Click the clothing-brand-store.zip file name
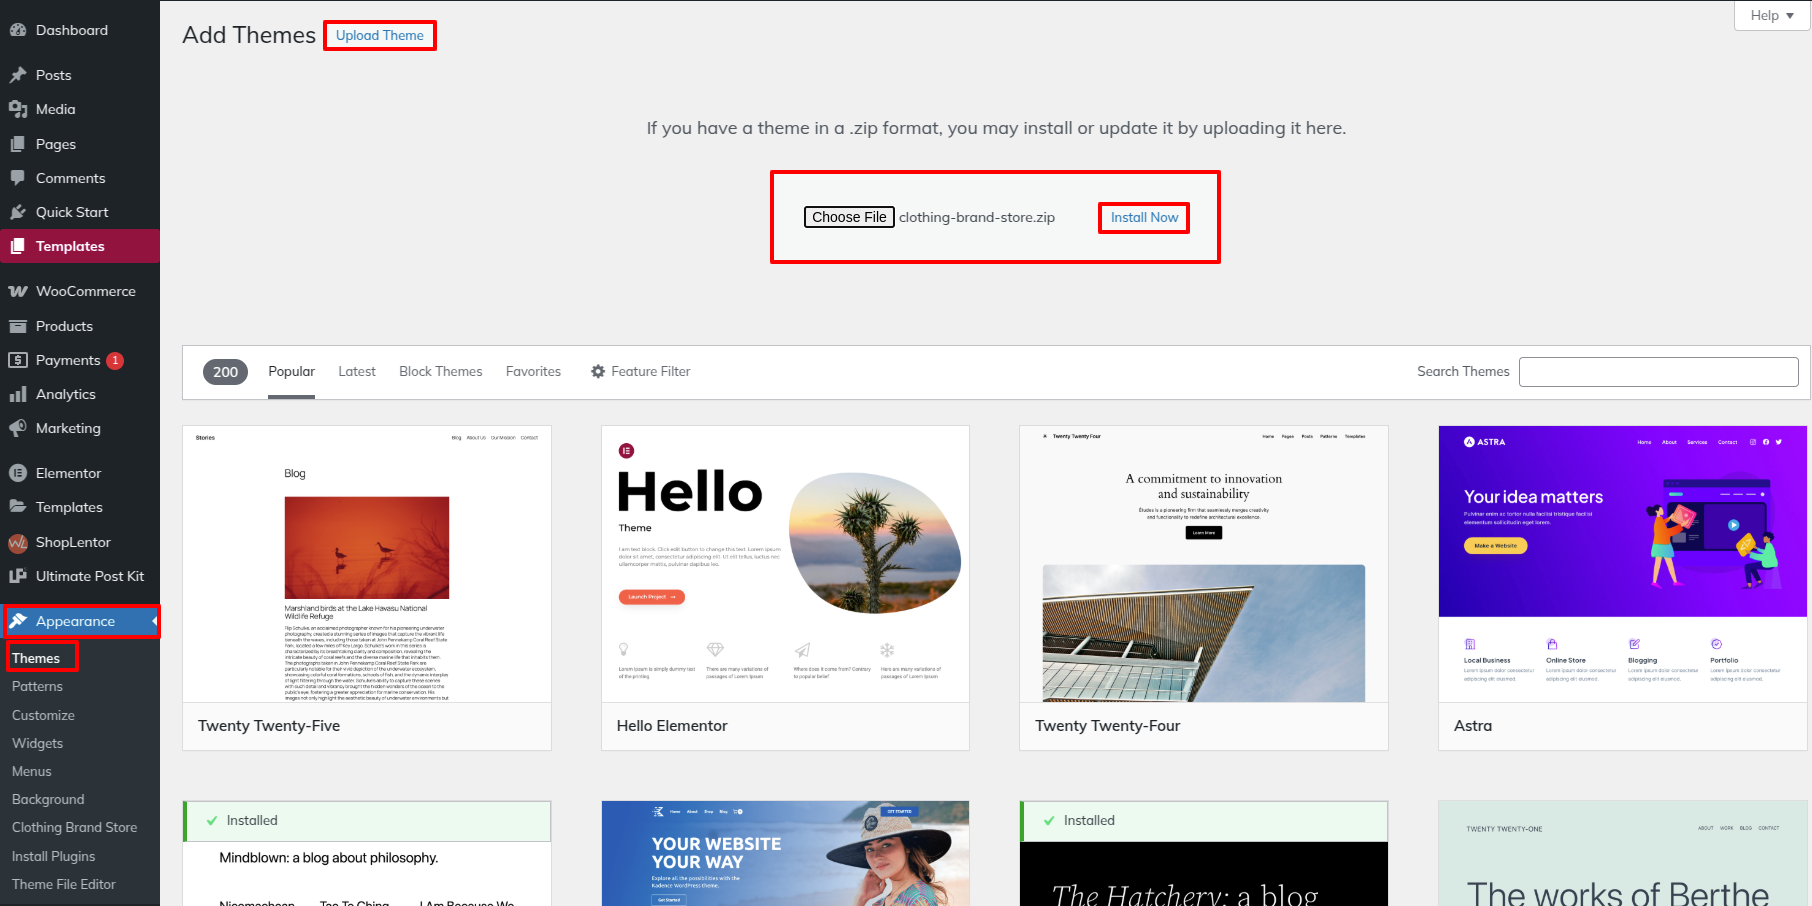Image resolution: width=1812 pixels, height=906 pixels. (976, 217)
